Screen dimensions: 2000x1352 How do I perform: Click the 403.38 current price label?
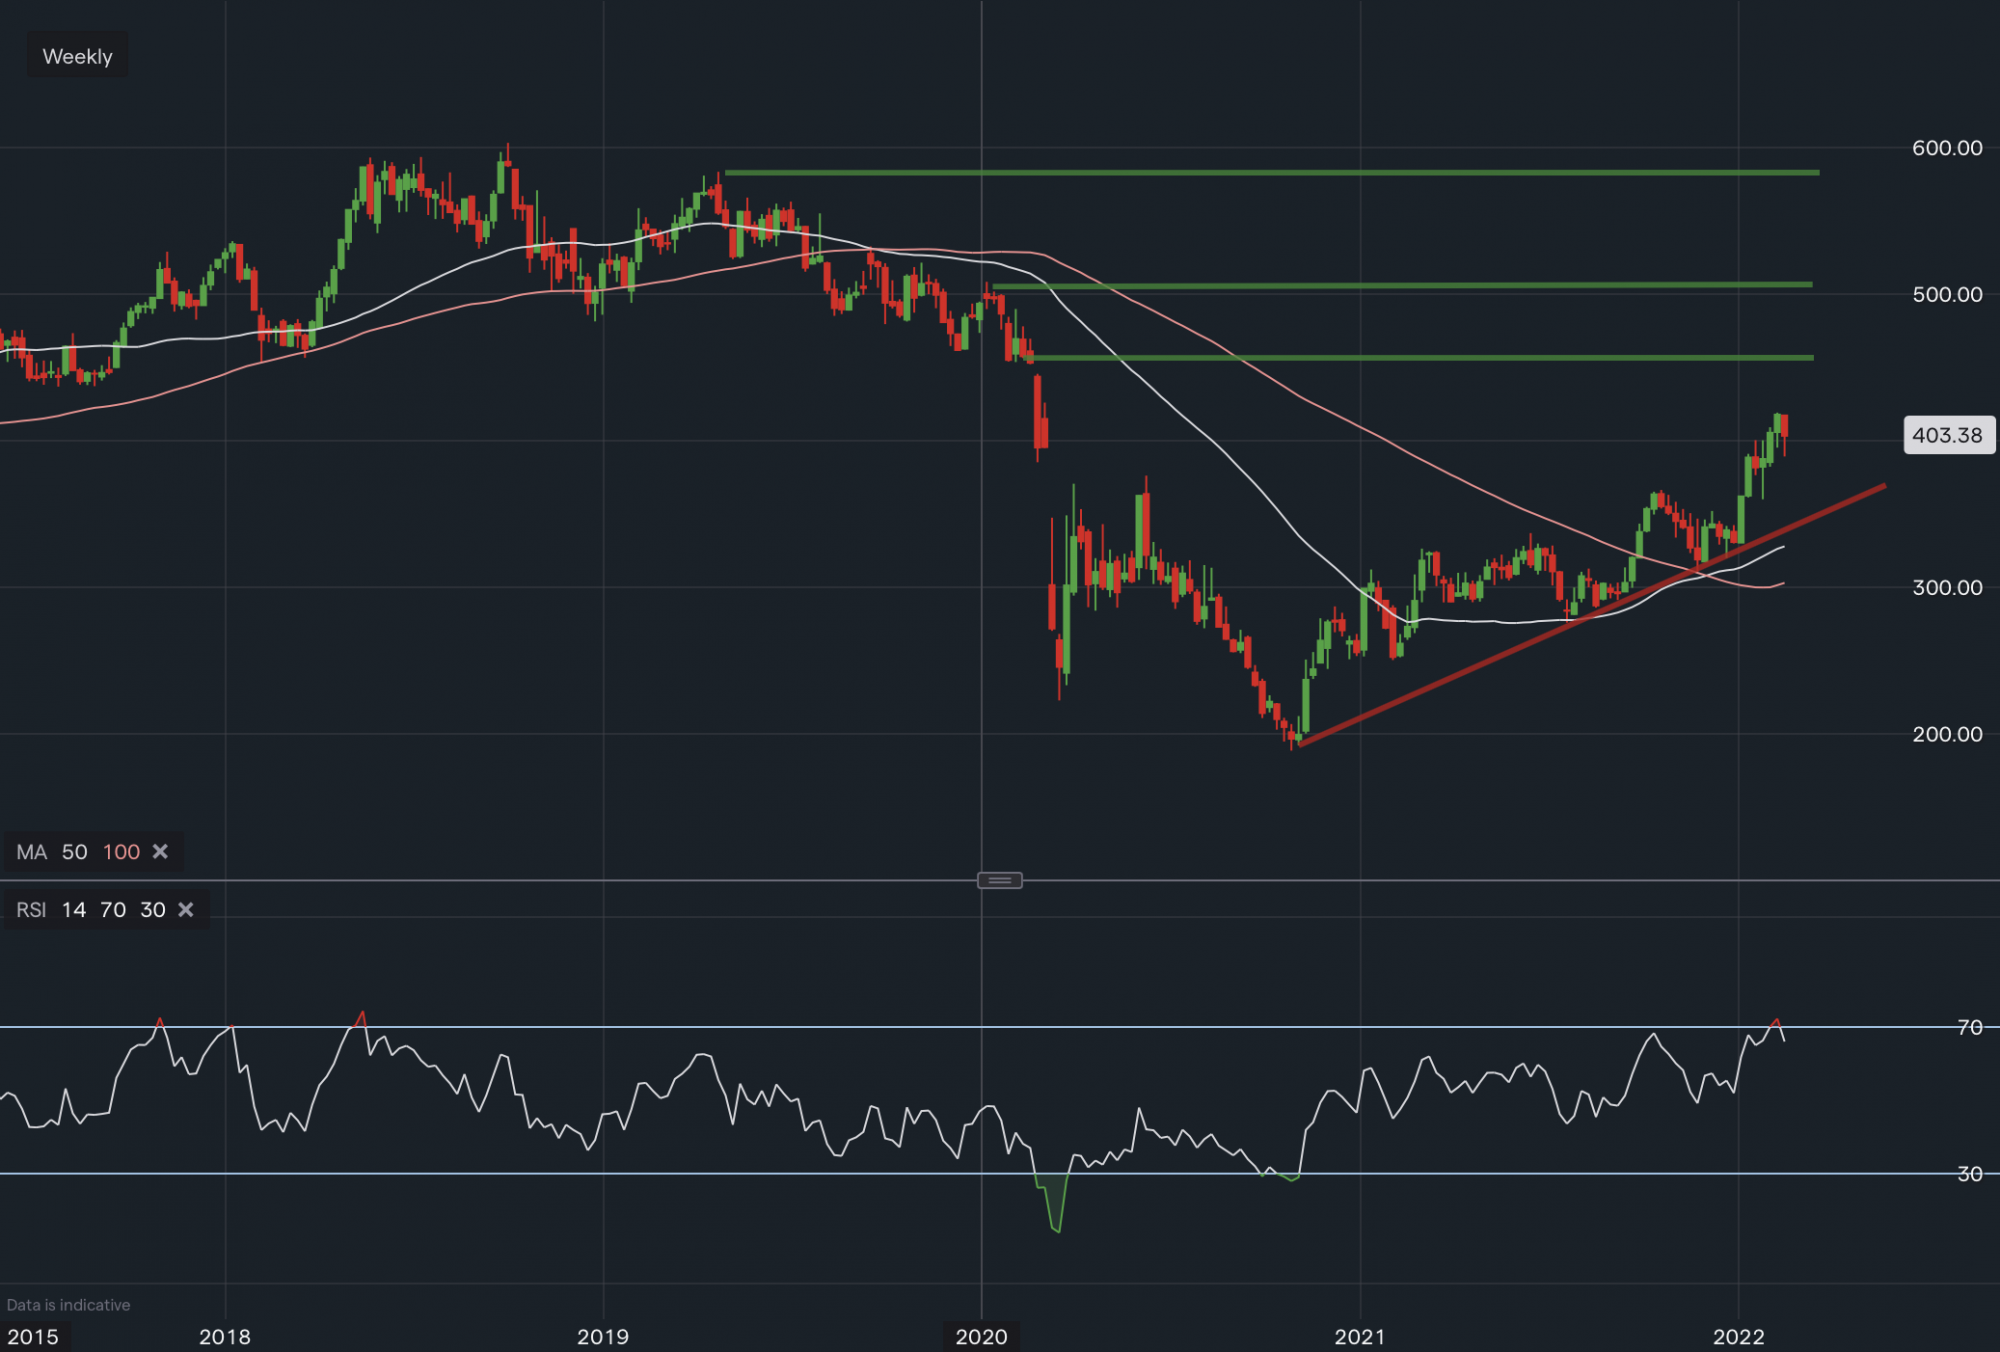click(1947, 435)
